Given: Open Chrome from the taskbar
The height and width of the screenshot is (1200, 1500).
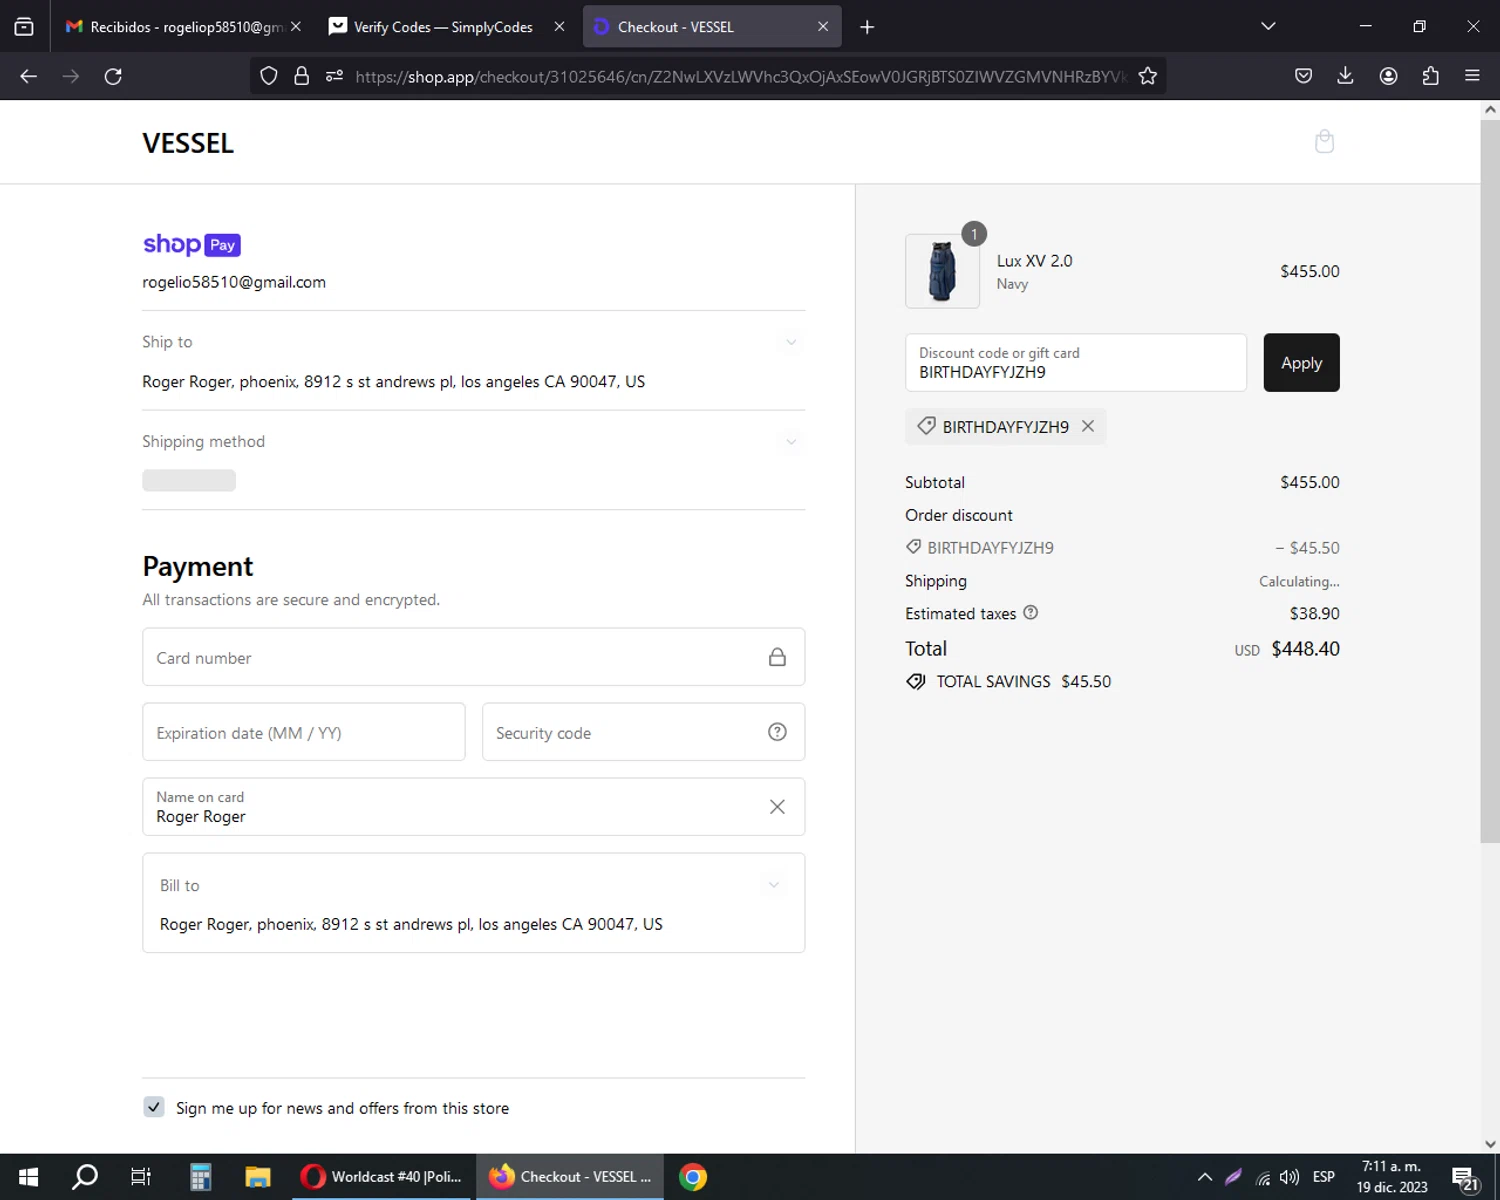Looking at the screenshot, I should point(693,1177).
